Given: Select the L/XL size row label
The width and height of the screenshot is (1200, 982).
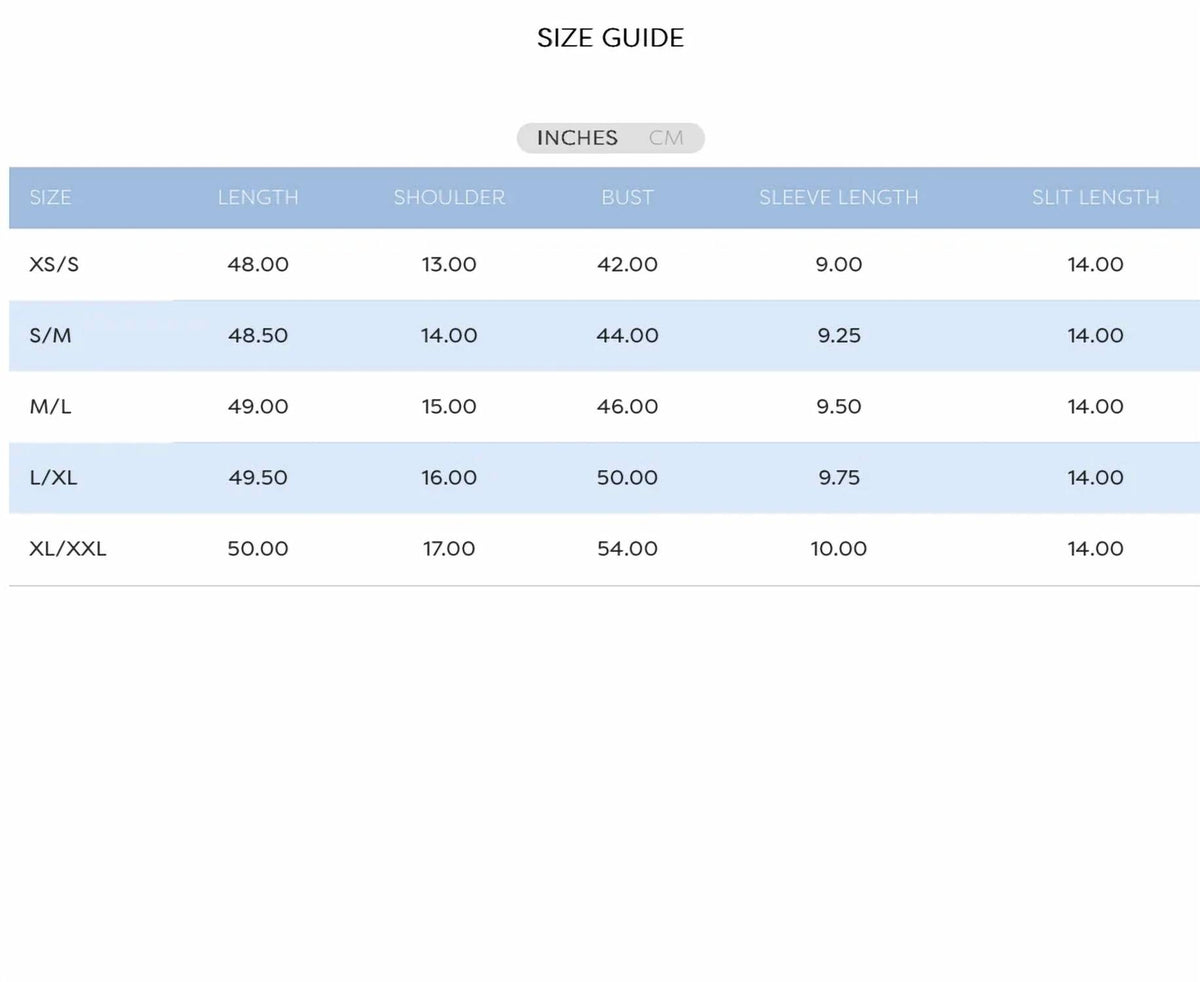Looking at the screenshot, I should pyautogui.click(x=53, y=478).
